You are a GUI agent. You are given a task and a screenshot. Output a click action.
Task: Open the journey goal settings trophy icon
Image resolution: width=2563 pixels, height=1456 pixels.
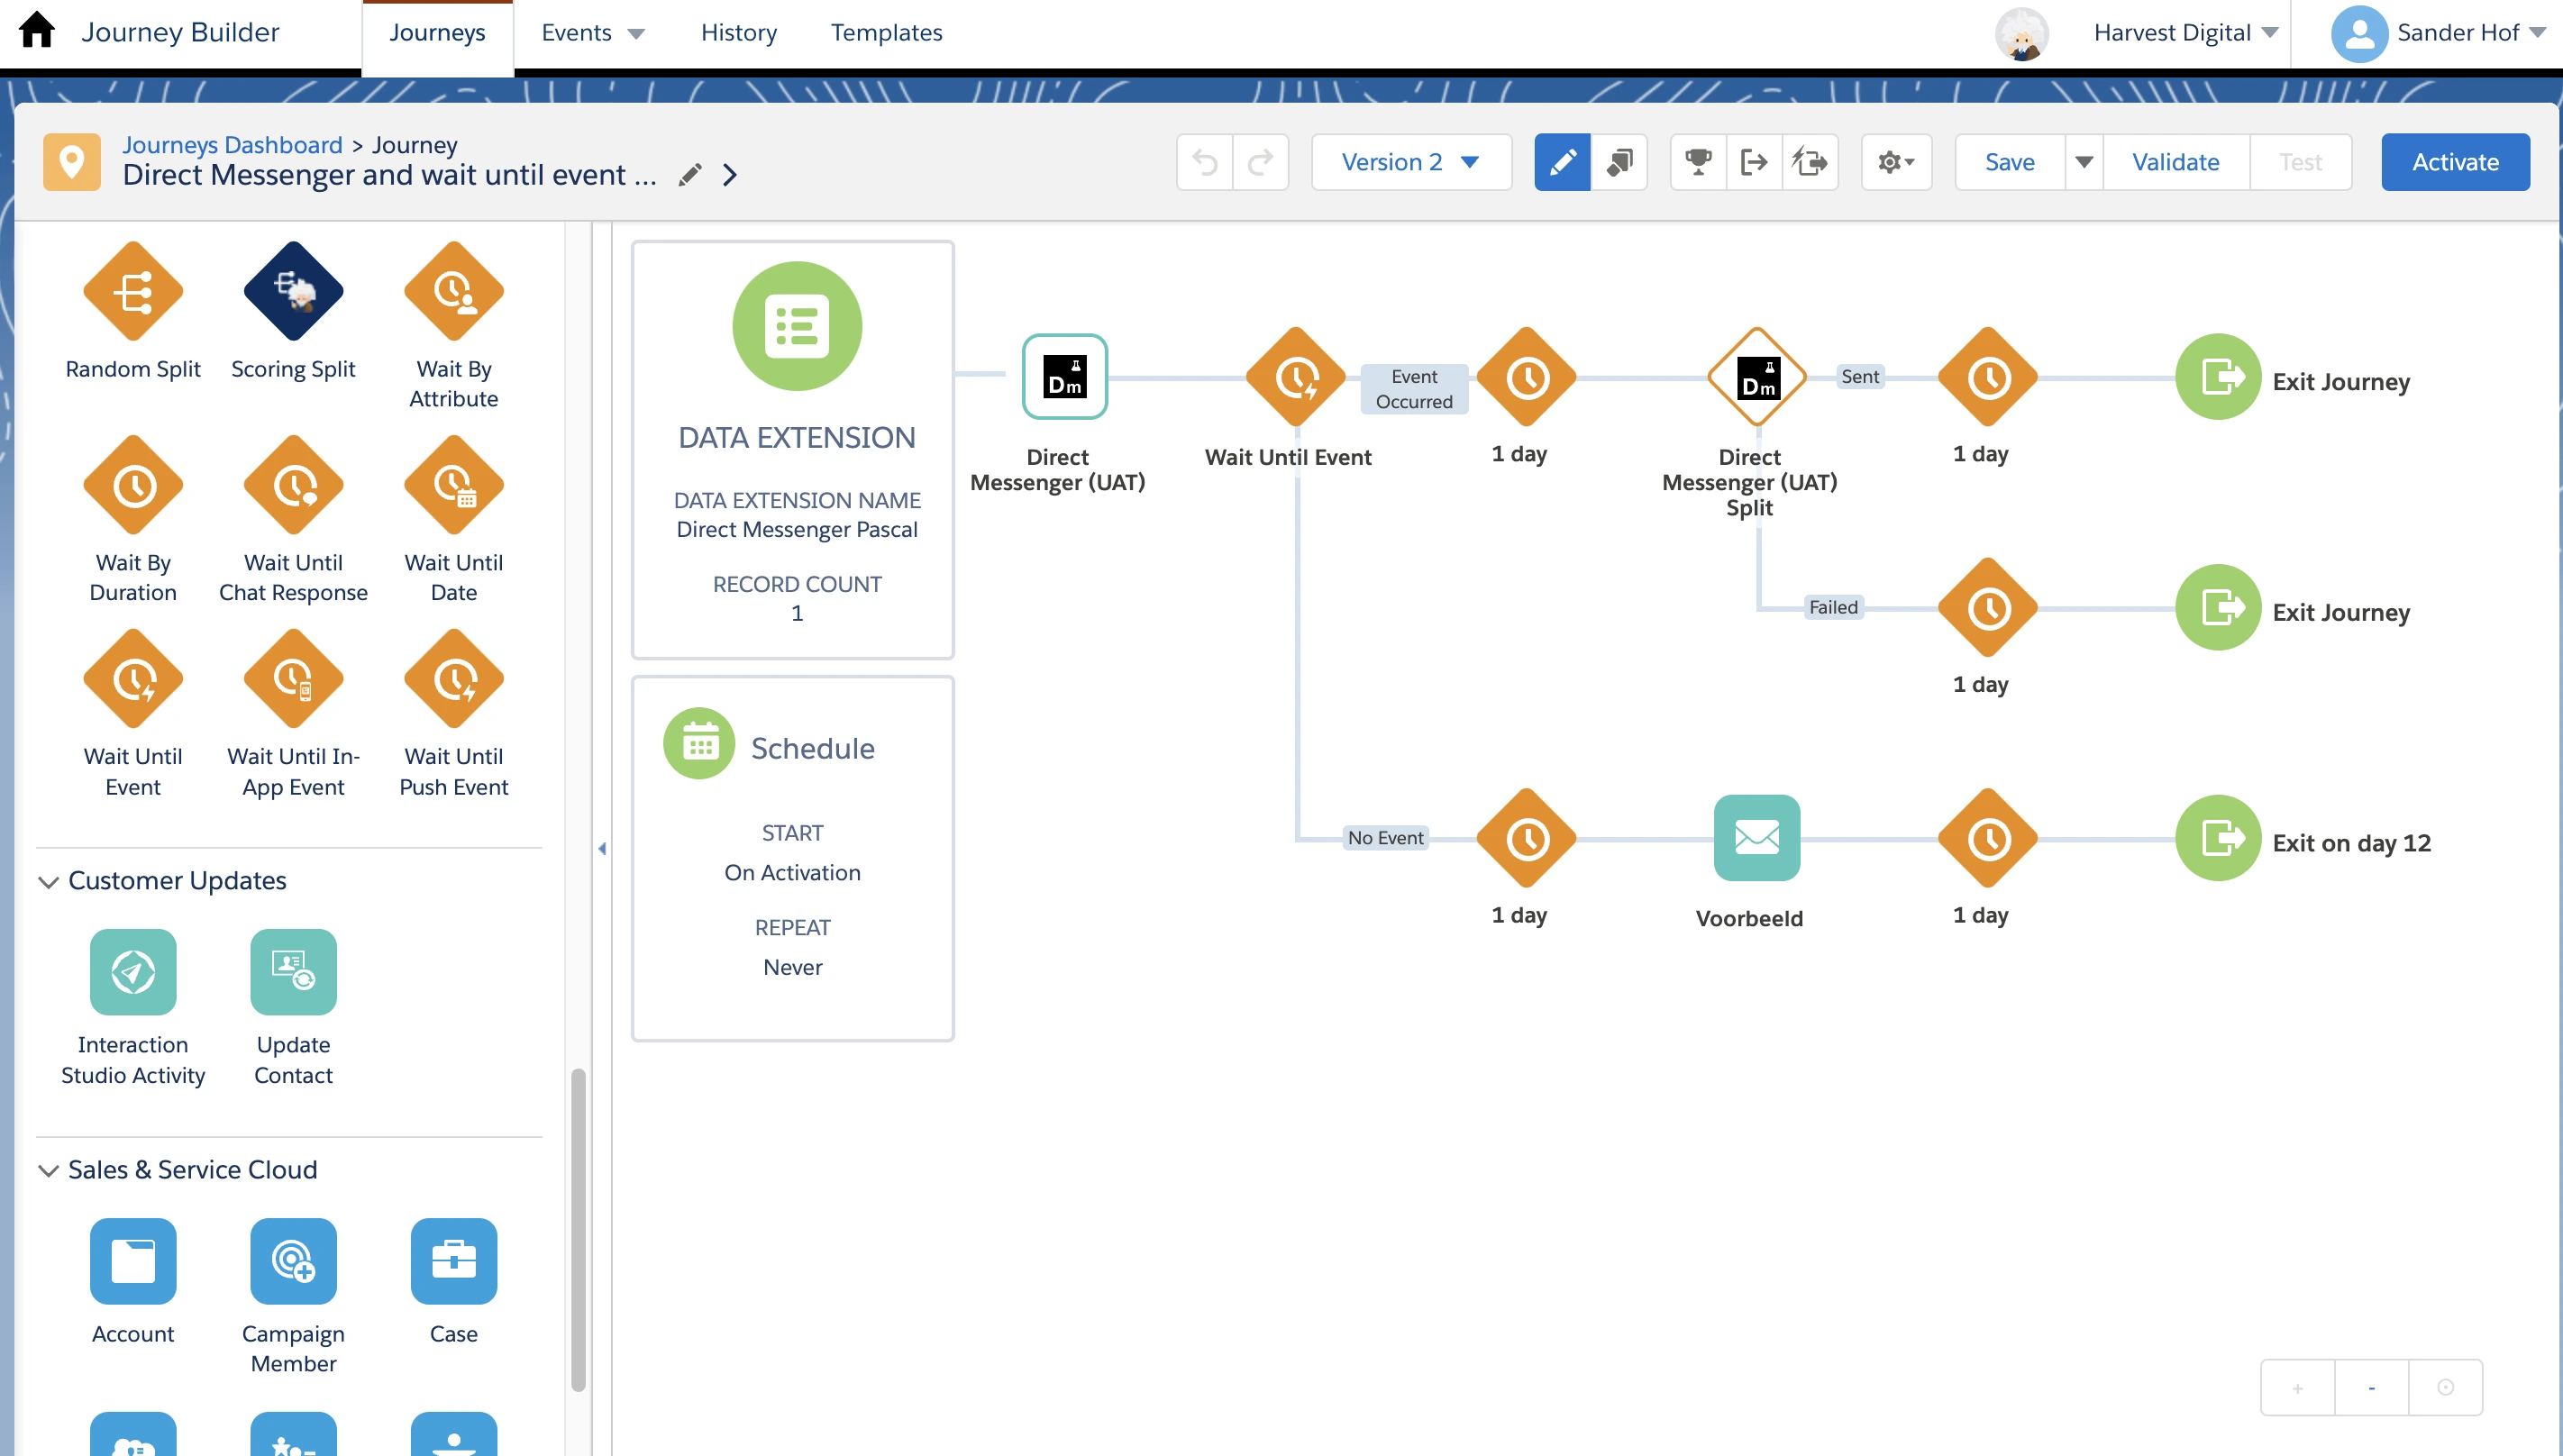tap(1698, 162)
